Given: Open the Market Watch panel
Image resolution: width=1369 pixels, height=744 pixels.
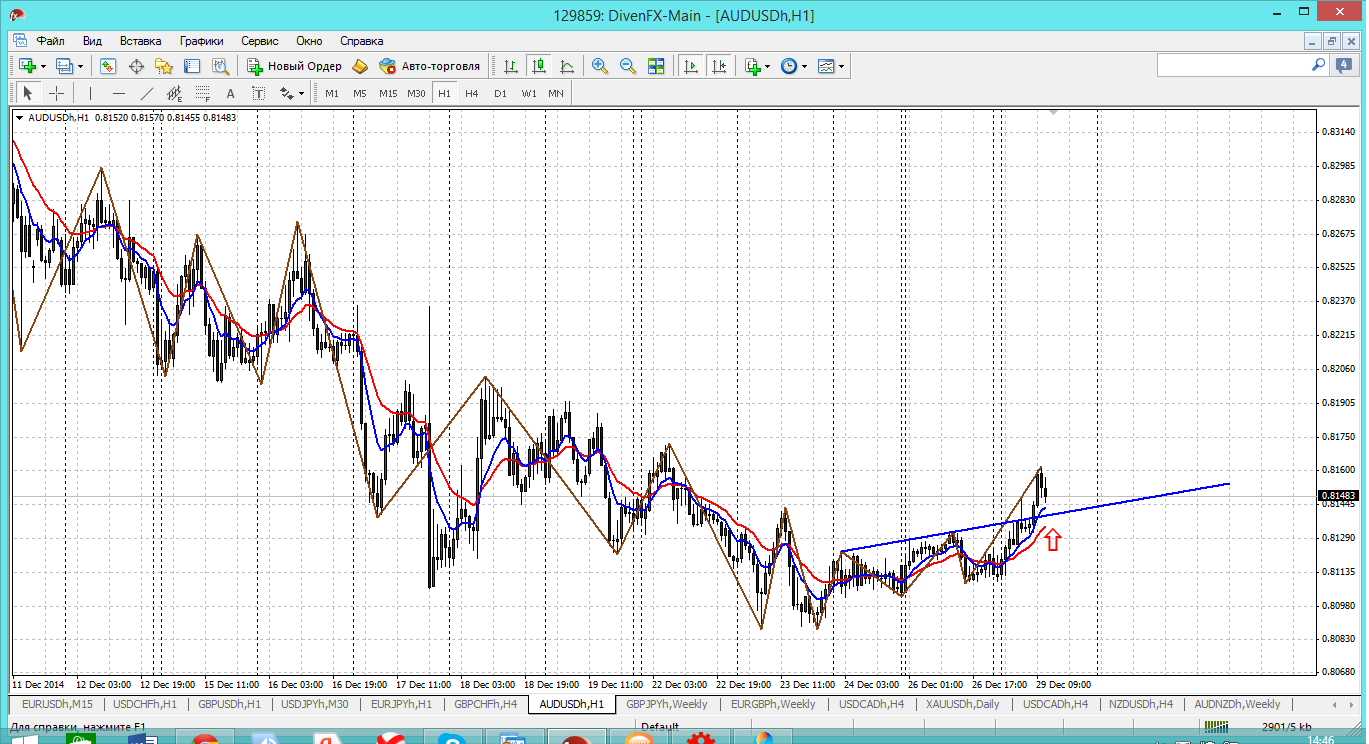Looking at the screenshot, I should [x=108, y=66].
